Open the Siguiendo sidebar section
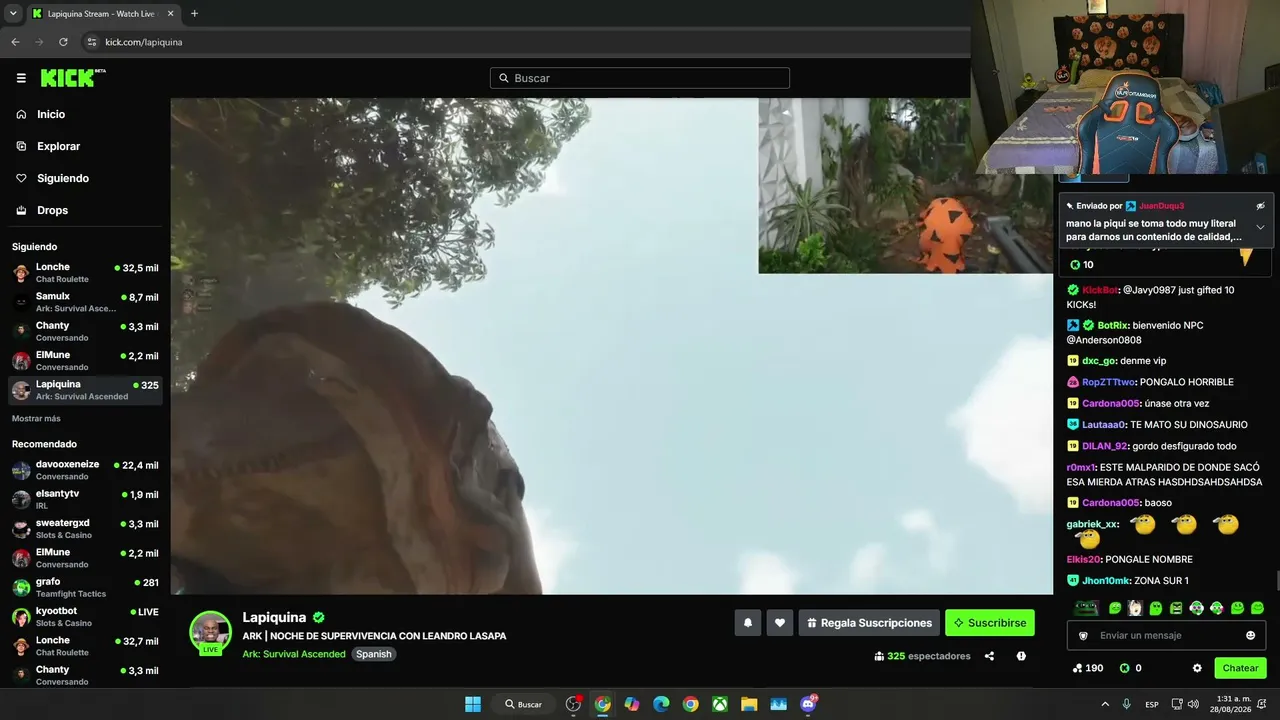1280x720 pixels. click(63, 178)
